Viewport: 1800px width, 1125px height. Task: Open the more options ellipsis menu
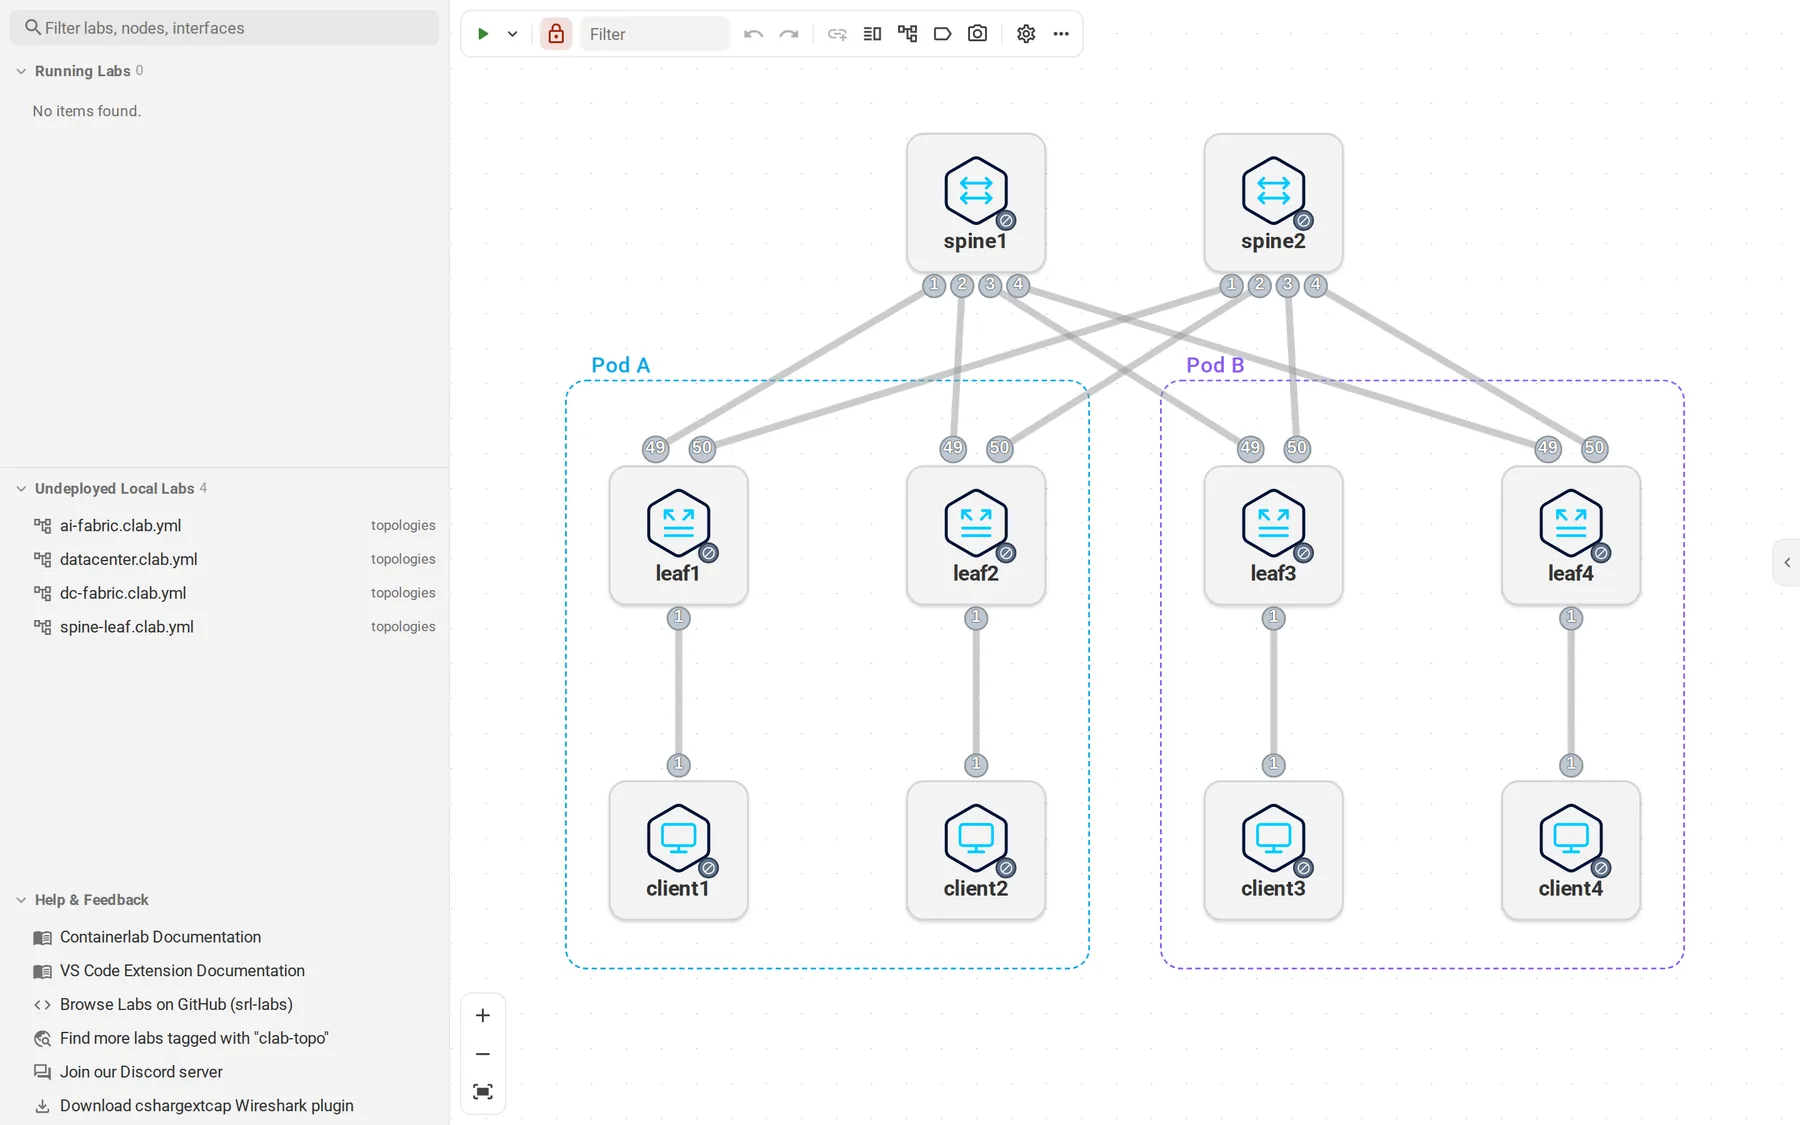(x=1061, y=34)
